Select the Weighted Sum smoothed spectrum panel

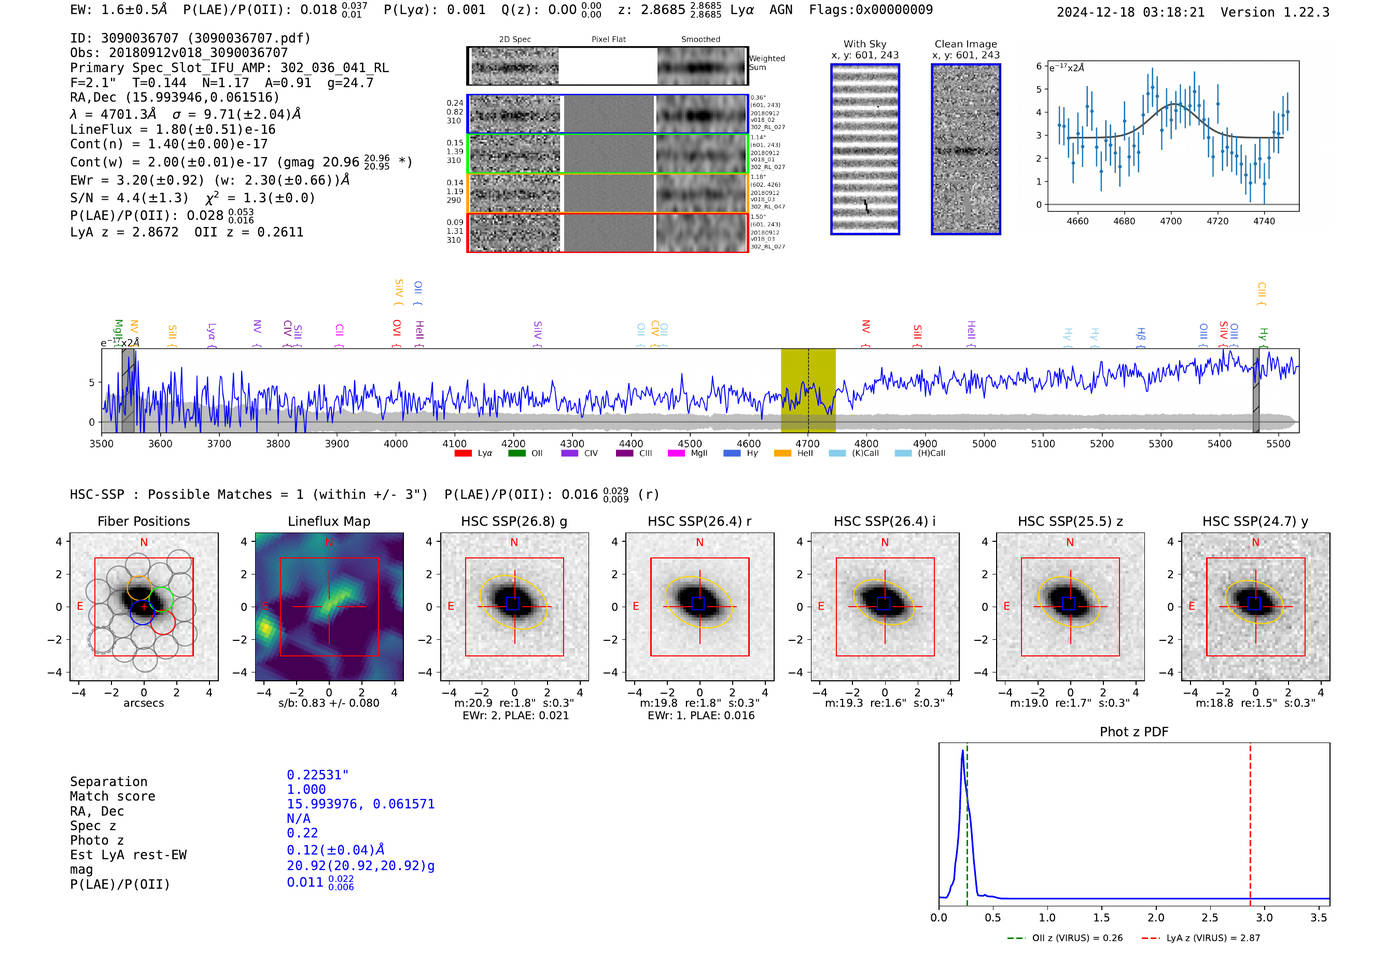702,67
